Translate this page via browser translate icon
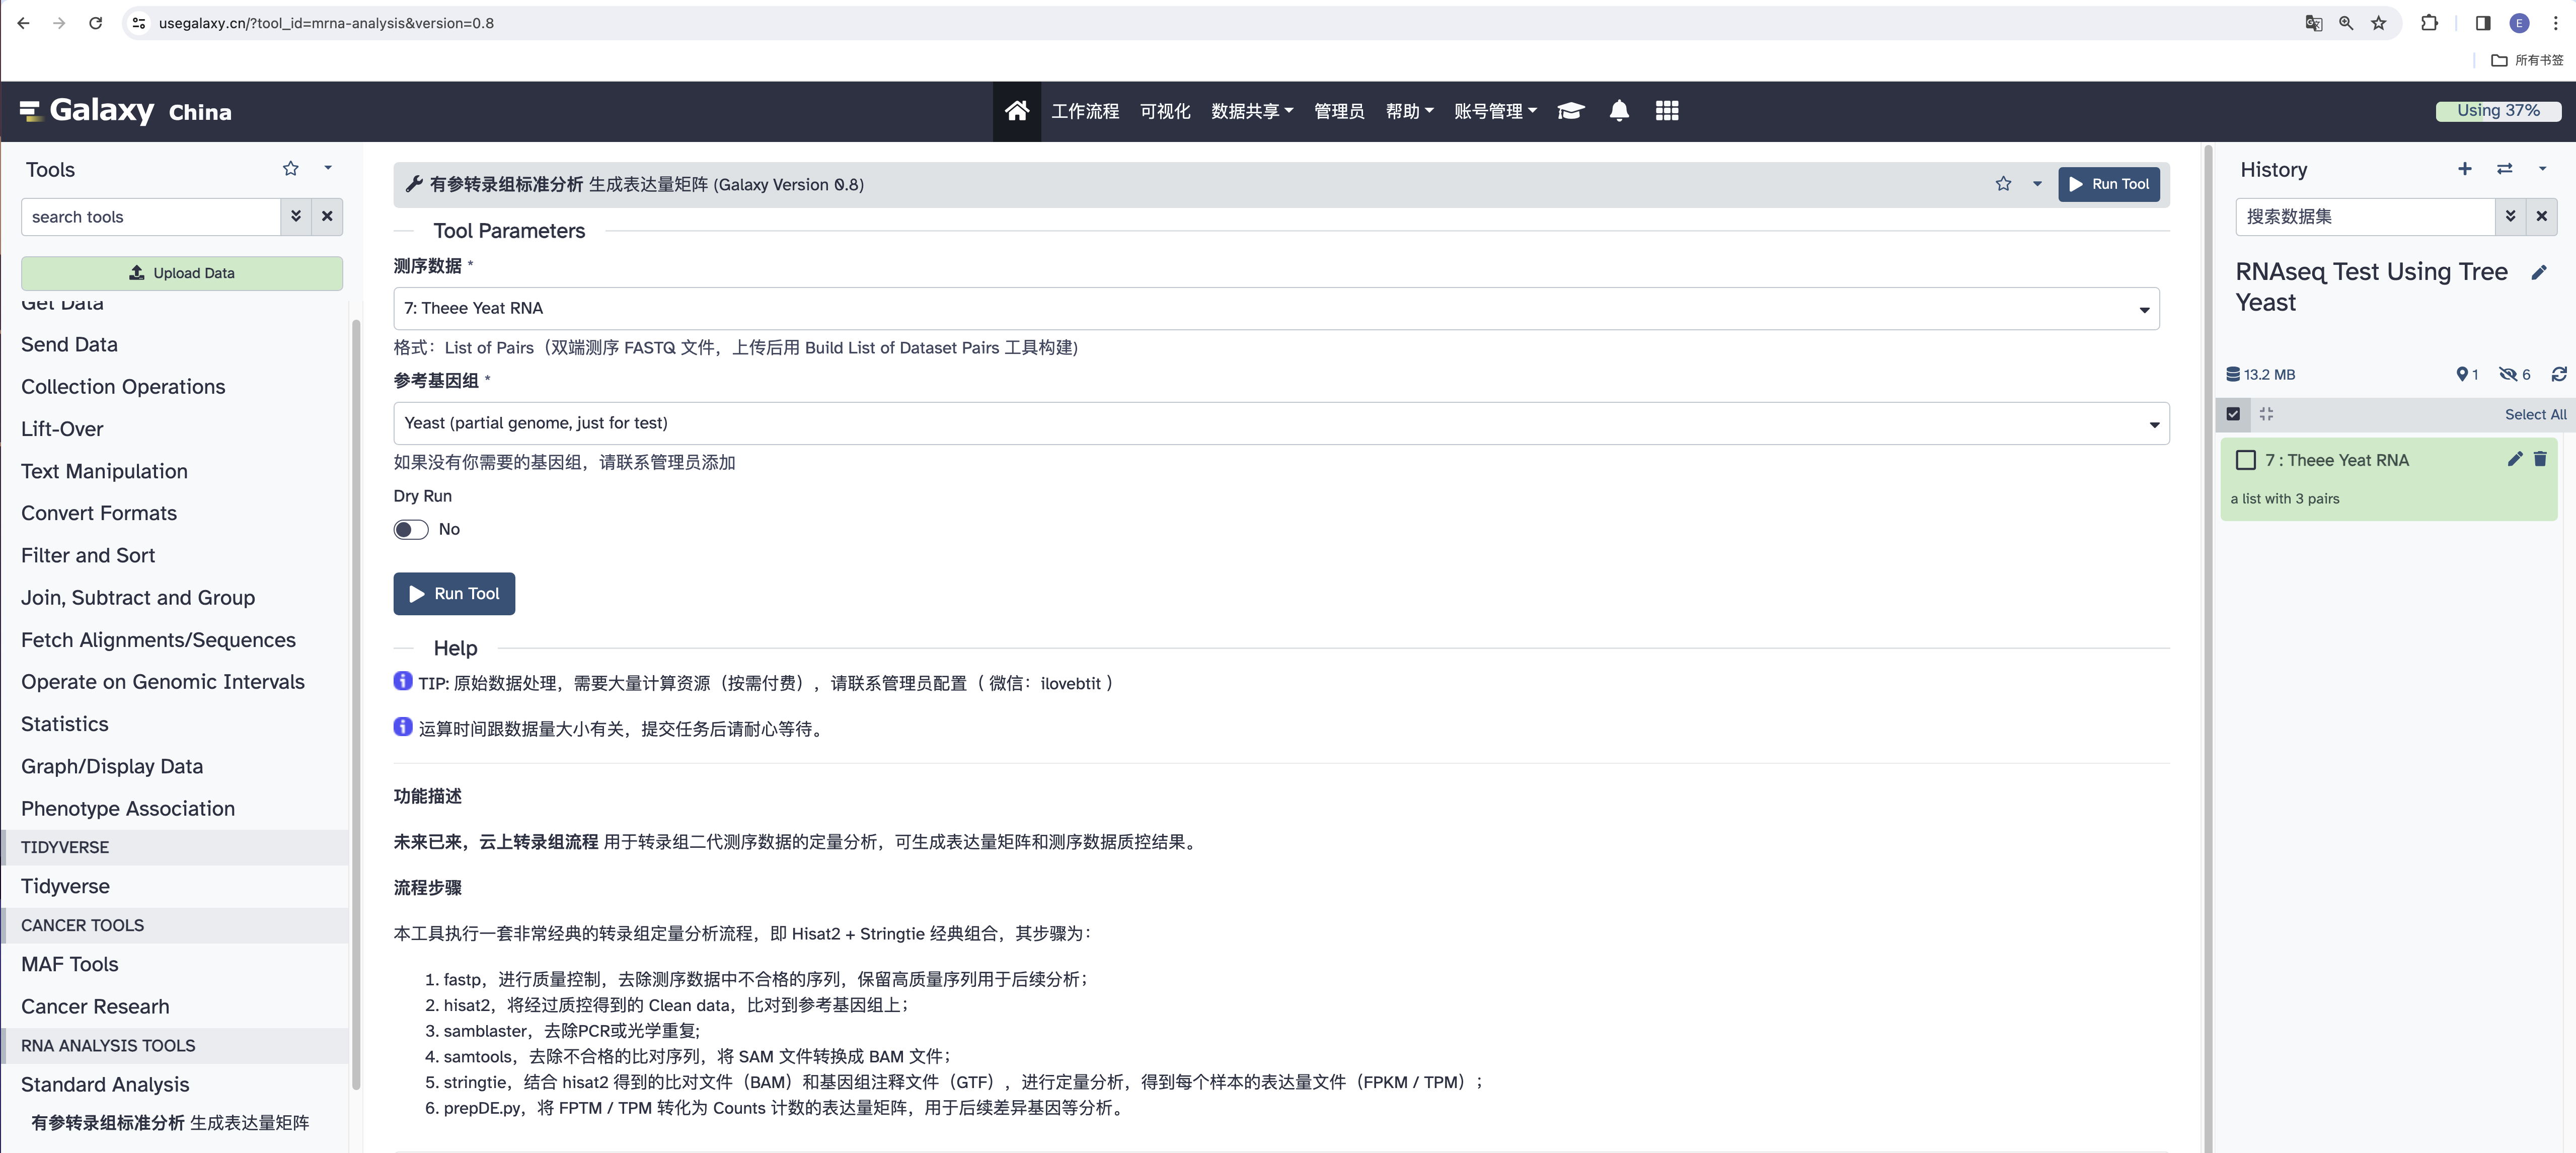2576x1153 pixels. pos(2313,23)
